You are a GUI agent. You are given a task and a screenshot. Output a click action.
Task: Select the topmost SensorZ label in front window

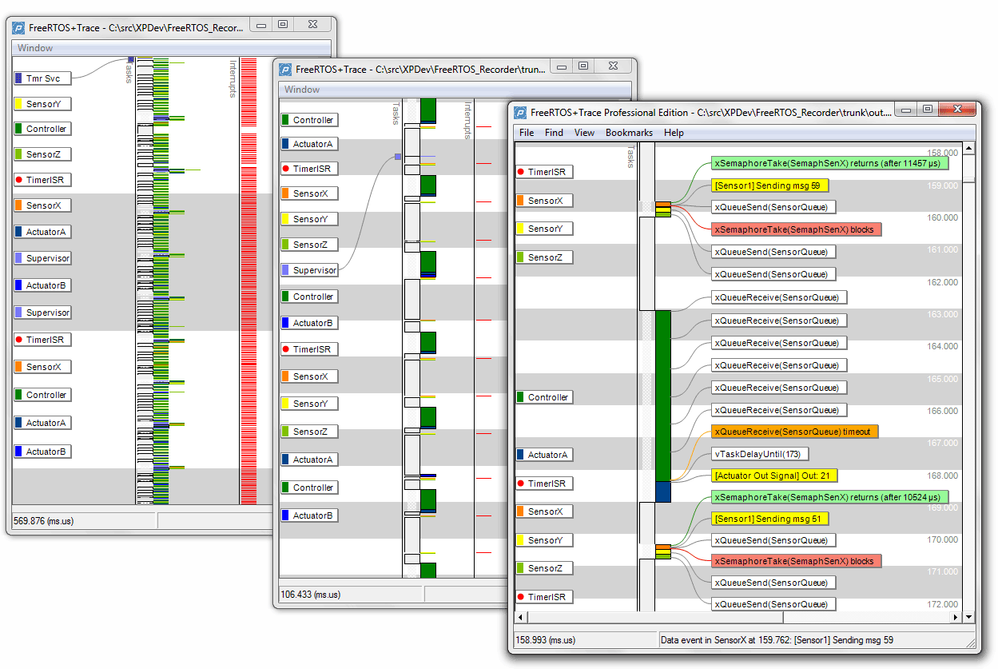tap(544, 257)
